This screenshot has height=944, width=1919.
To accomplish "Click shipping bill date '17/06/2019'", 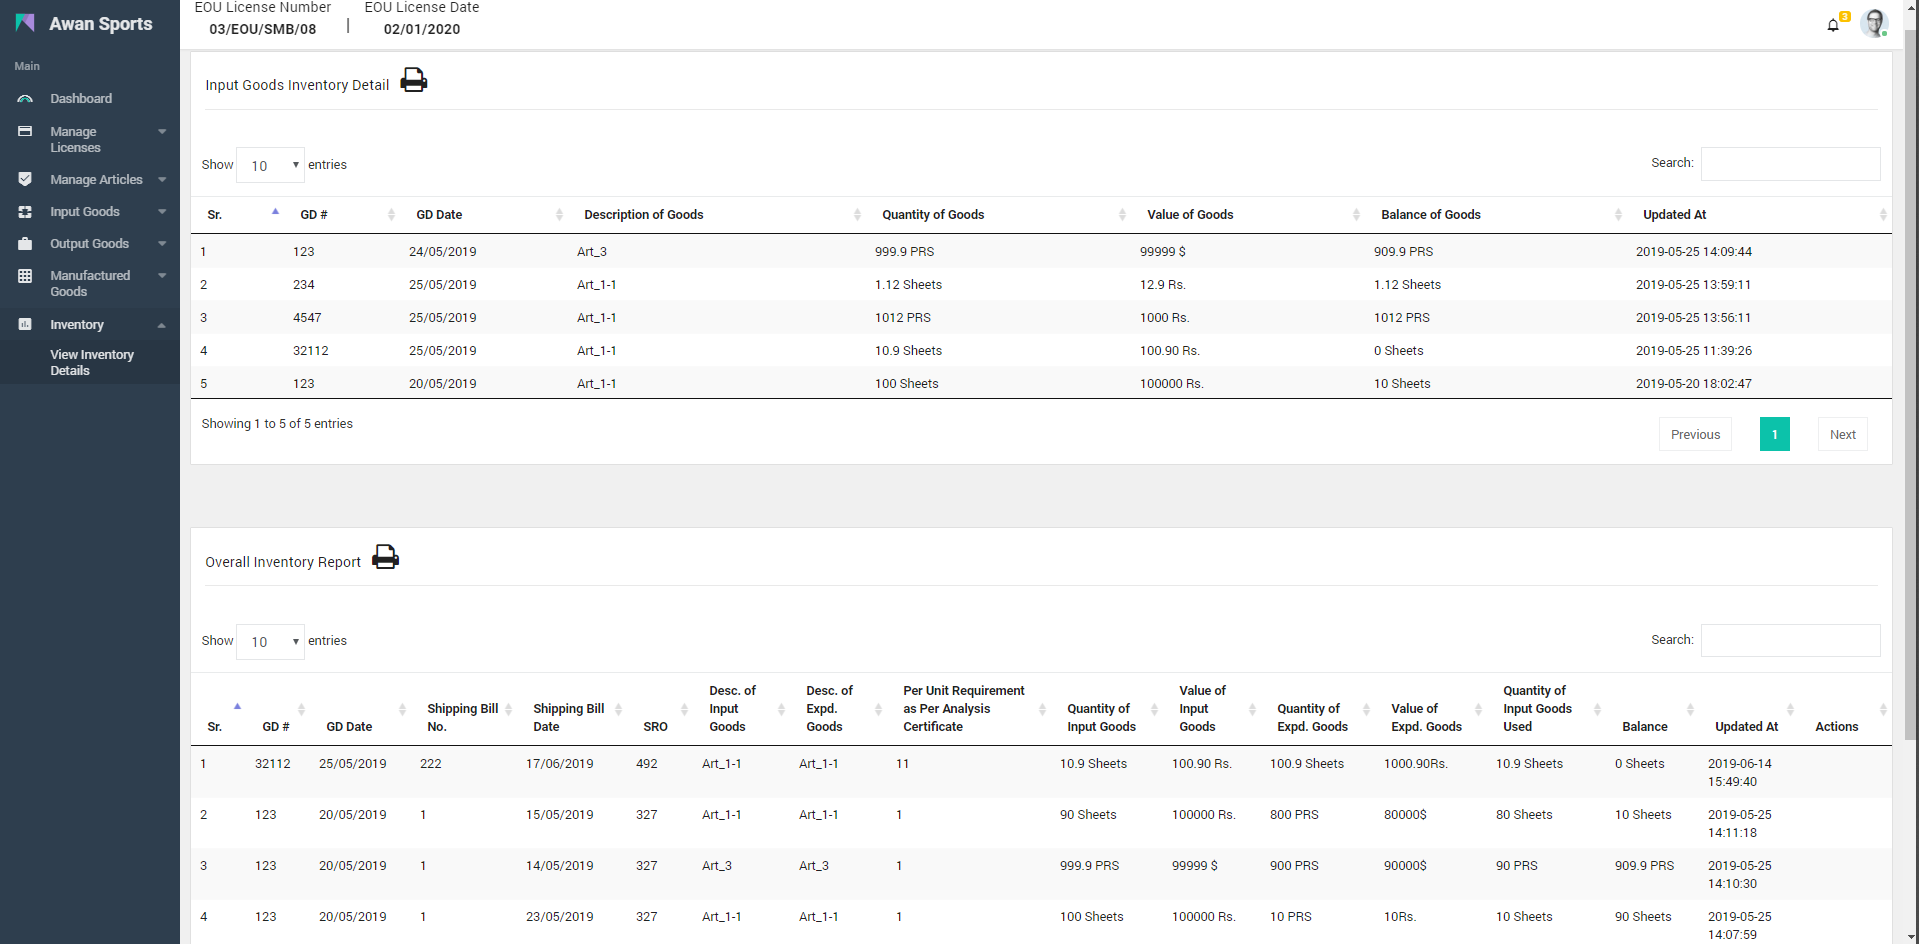I will tap(559, 764).
